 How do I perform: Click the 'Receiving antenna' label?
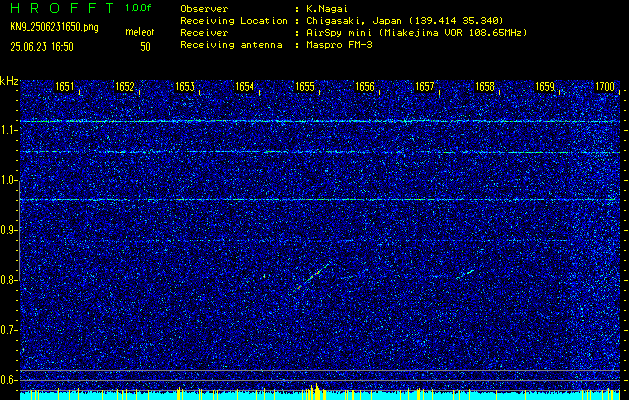click(x=231, y=45)
